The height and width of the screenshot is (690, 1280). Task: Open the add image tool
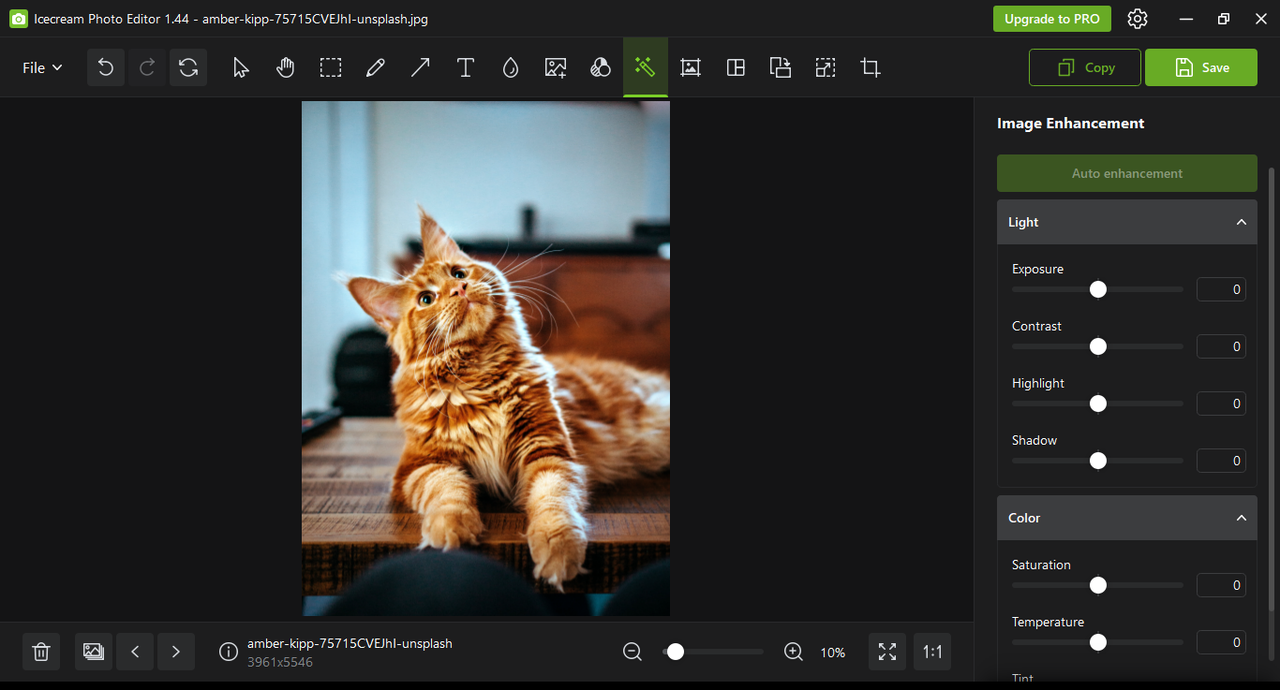(x=555, y=67)
